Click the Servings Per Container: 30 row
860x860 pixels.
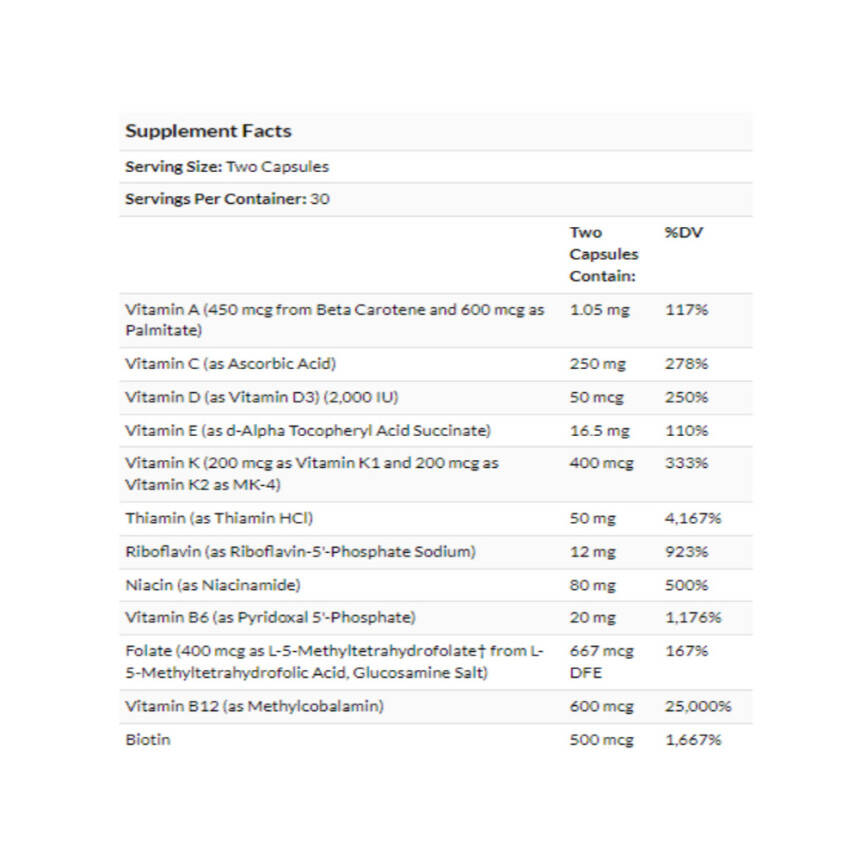point(227,199)
